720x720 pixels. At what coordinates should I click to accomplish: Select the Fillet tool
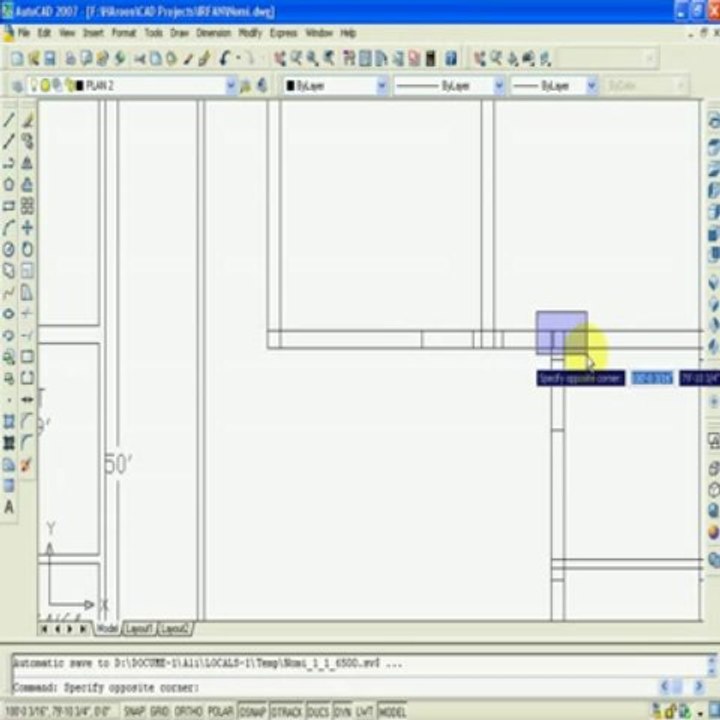28,443
